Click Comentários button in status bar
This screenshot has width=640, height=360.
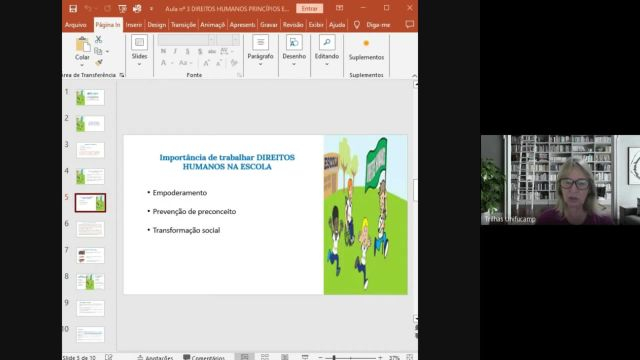[x=204, y=357]
